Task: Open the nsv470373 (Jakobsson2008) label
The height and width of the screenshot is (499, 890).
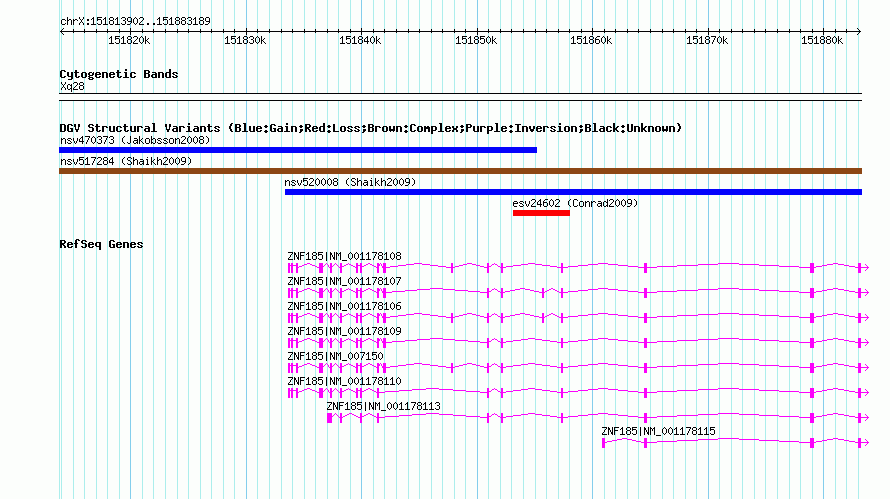Action: coord(135,140)
